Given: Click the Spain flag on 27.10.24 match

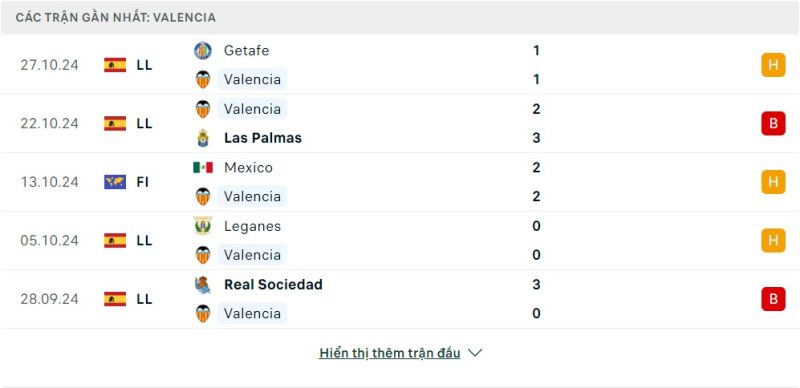Looking at the screenshot, I should point(115,65).
